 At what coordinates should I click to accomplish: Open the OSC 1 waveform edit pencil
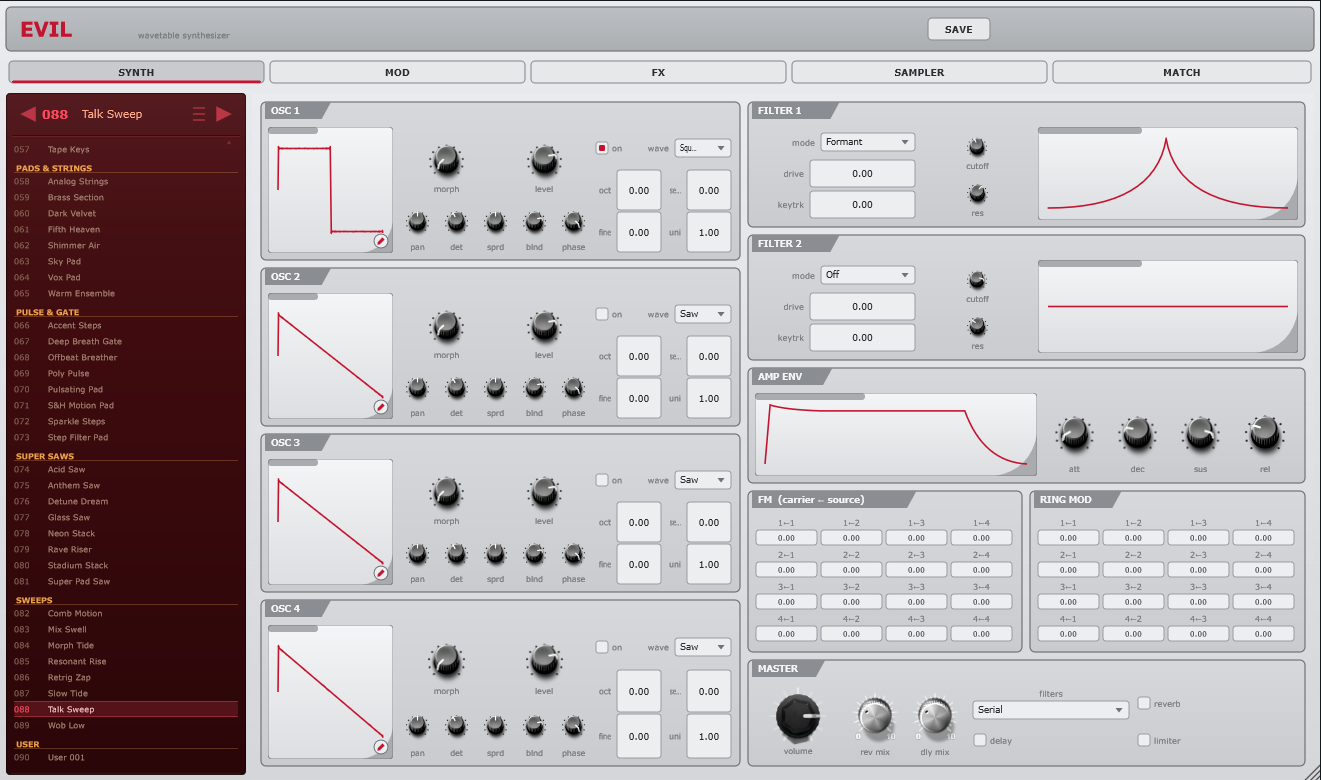pyautogui.click(x=381, y=241)
